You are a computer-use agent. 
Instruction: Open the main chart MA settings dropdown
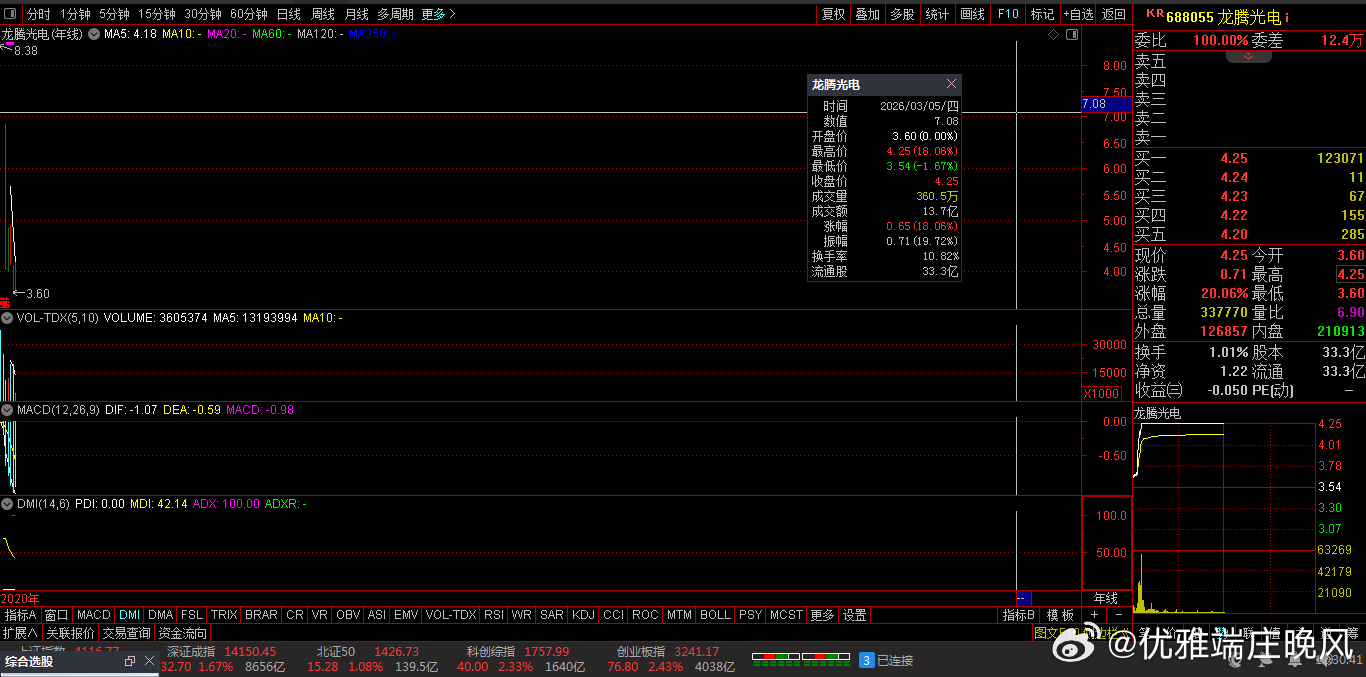pos(94,34)
